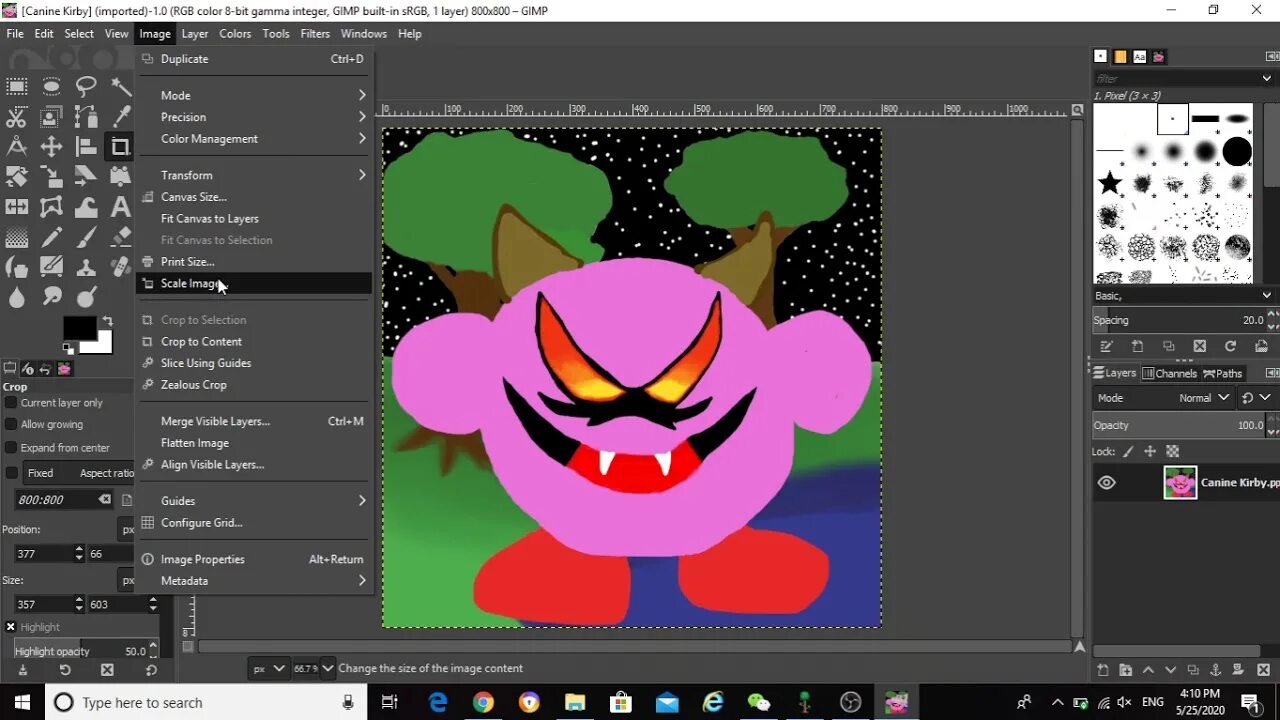Select the Crop tool in toolbox
Viewport: 1280px width, 720px height.
point(120,147)
